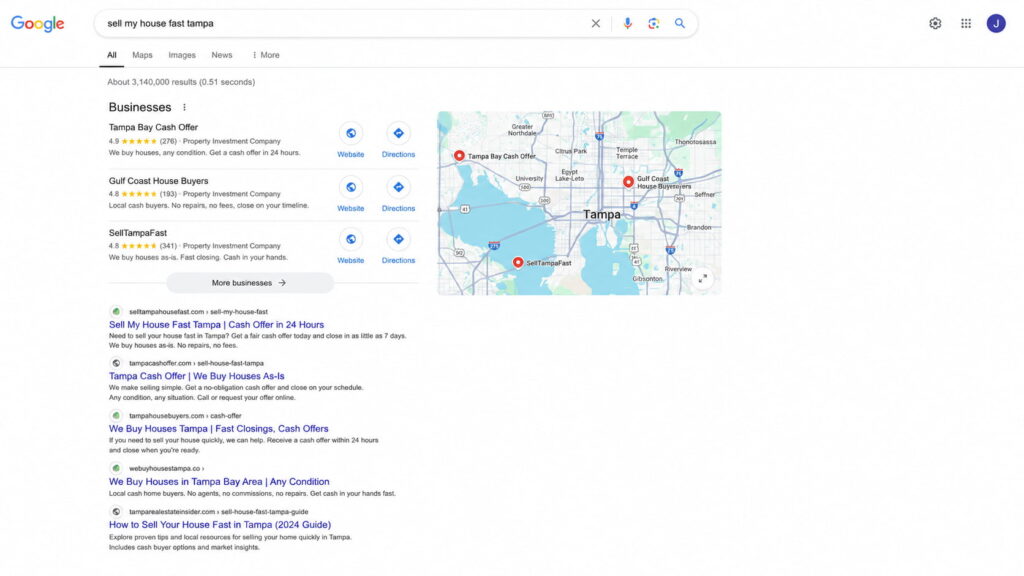Screen dimensions: 1024x576
Task: Click More businesses button
Action: click(x=249, y=283)
